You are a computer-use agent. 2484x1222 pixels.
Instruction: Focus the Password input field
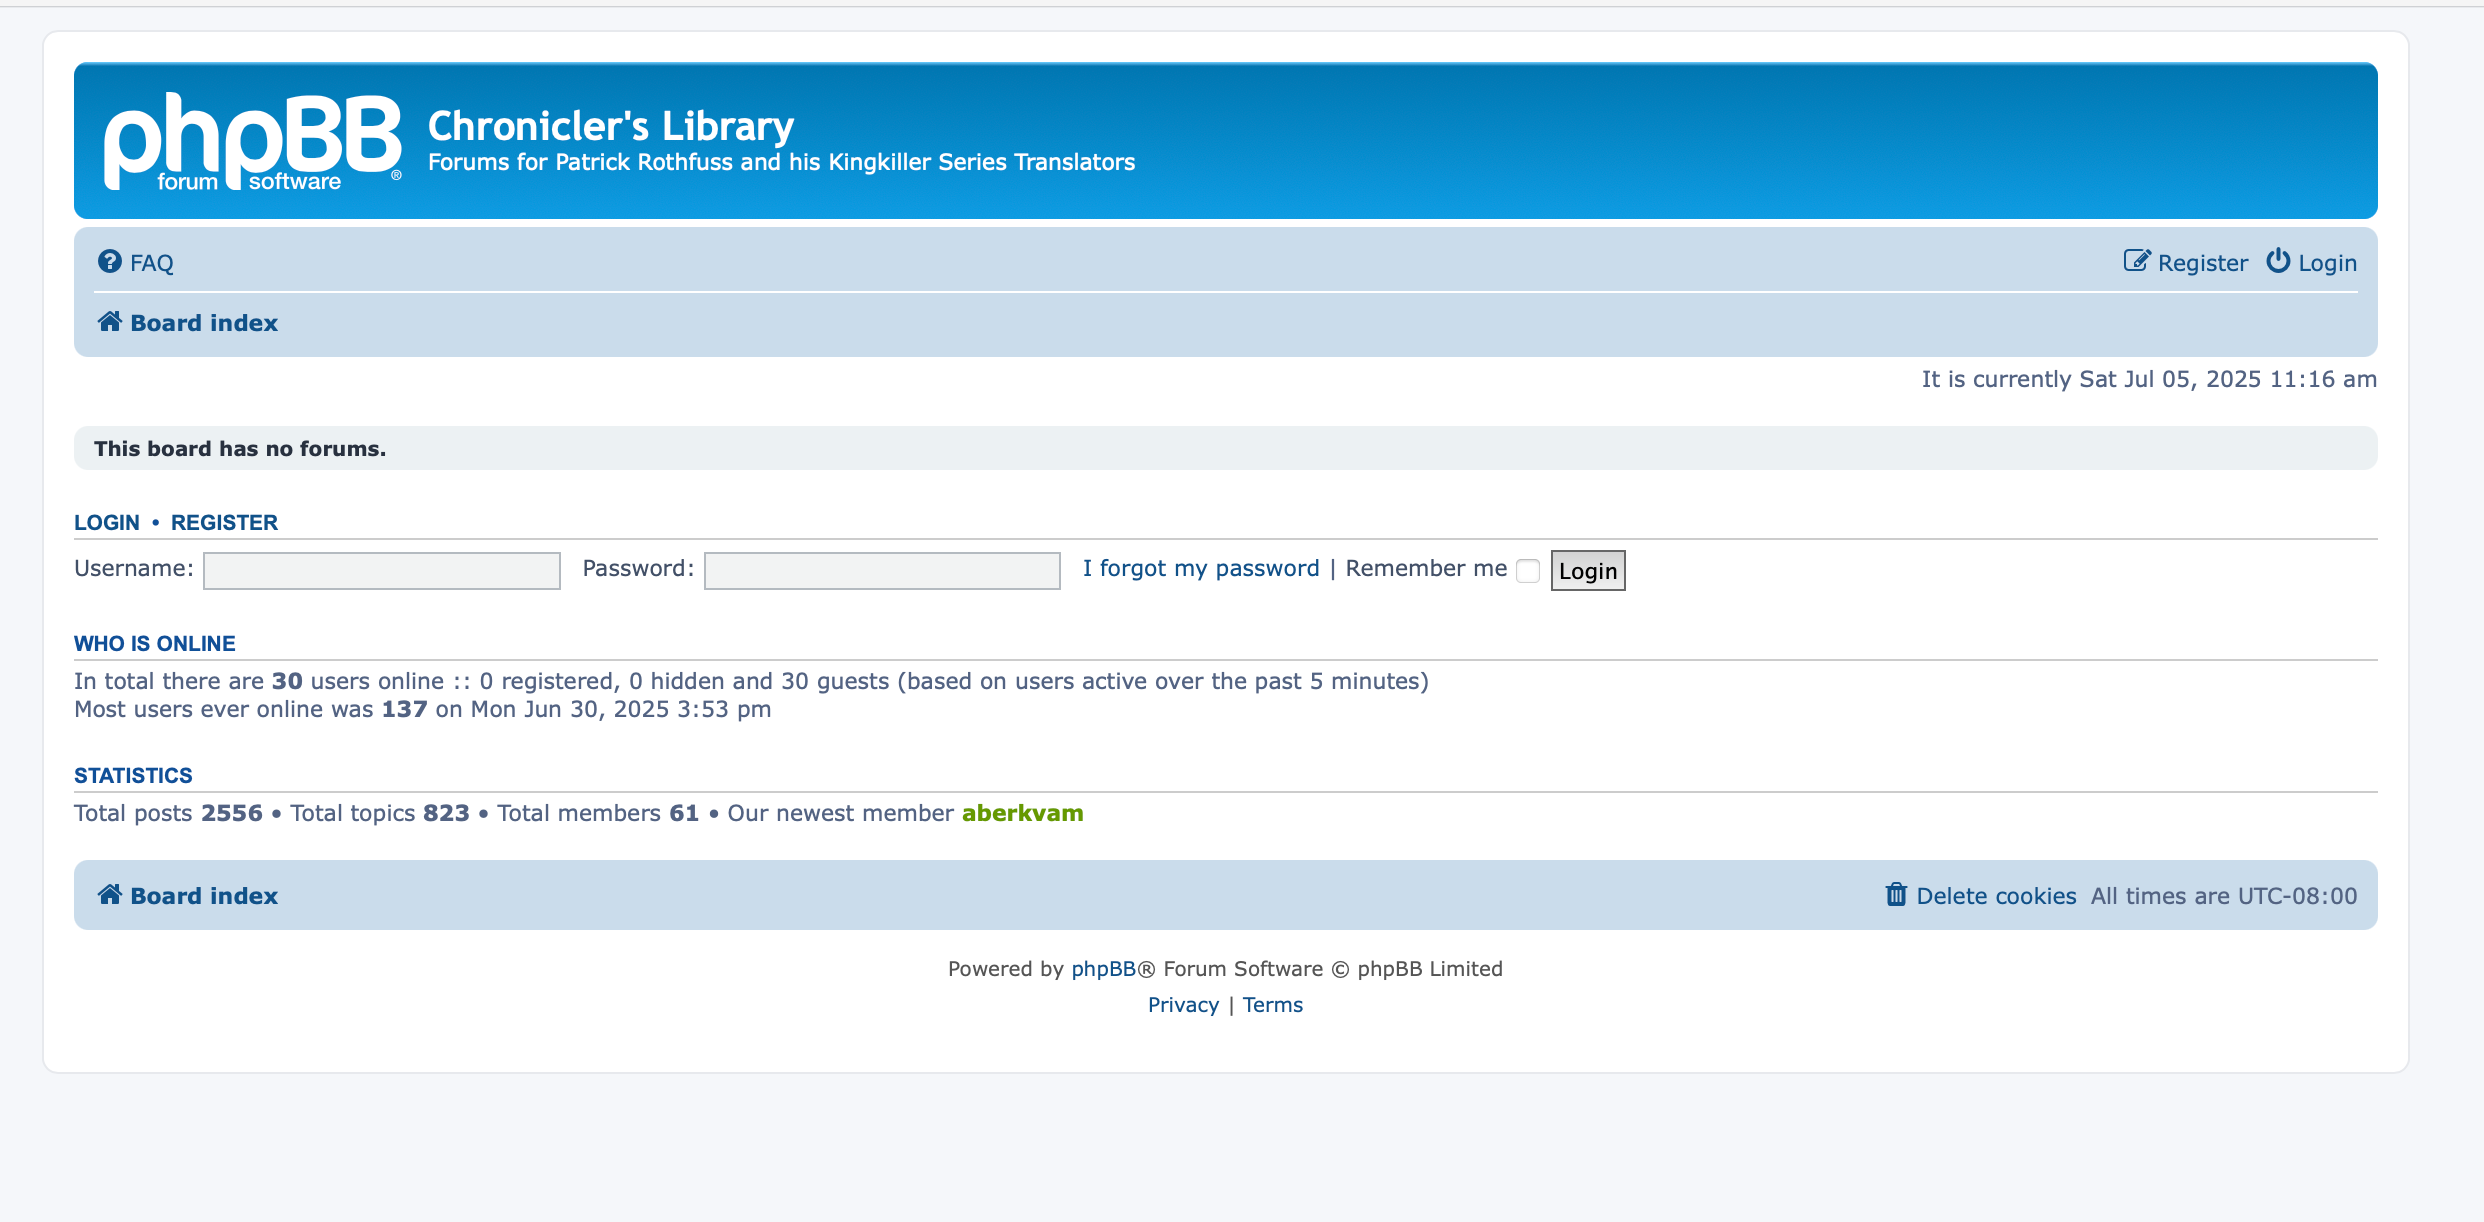click(x=882, y=571)
